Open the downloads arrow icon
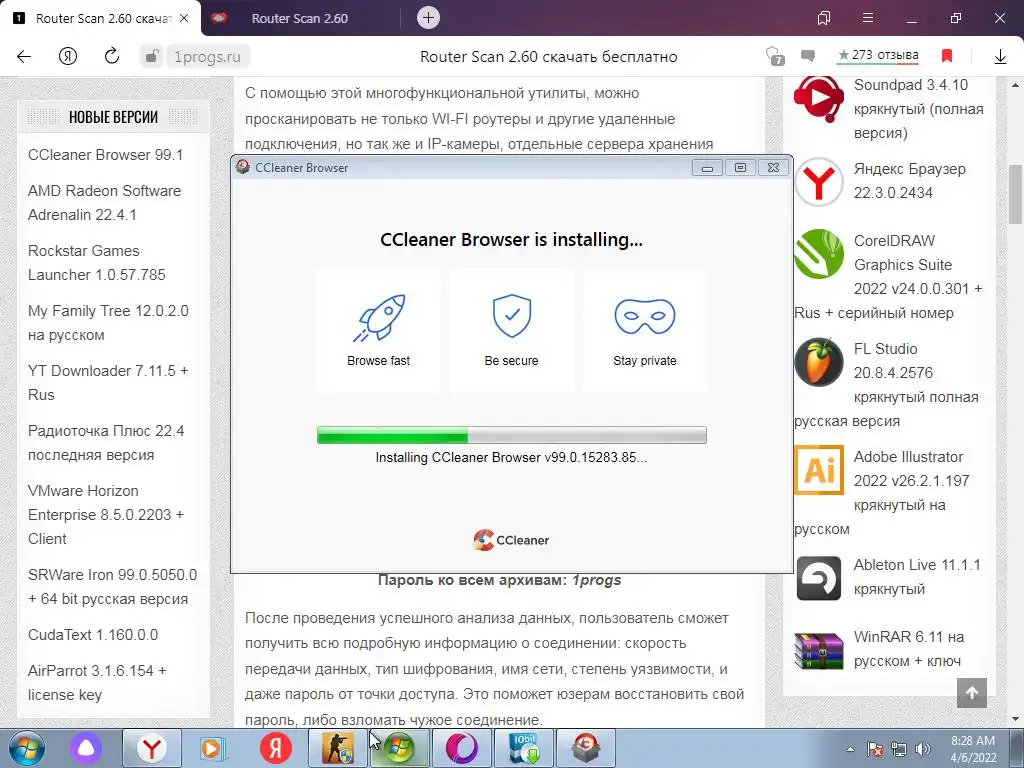The image size is (1024, 768). click(1000, 57)
